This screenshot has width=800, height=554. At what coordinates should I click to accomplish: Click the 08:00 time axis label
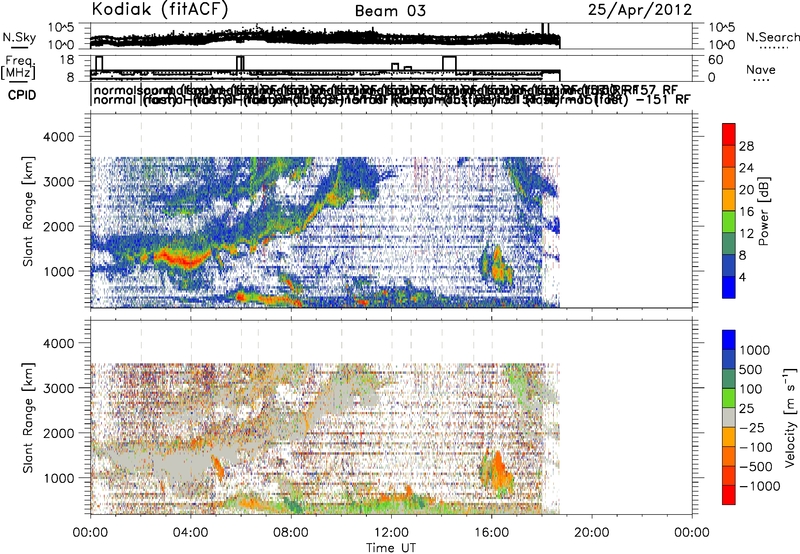click(x=291, y=533)
